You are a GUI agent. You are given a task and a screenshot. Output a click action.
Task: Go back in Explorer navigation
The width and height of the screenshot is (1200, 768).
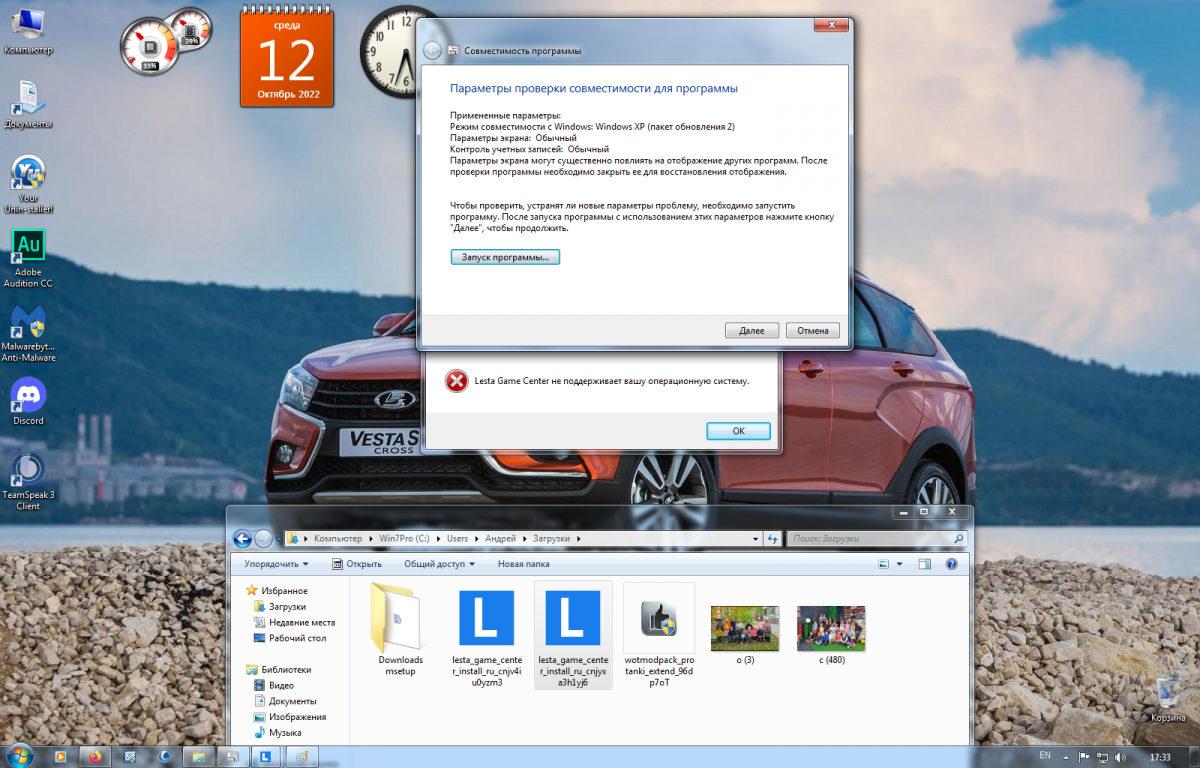point(242,539)
